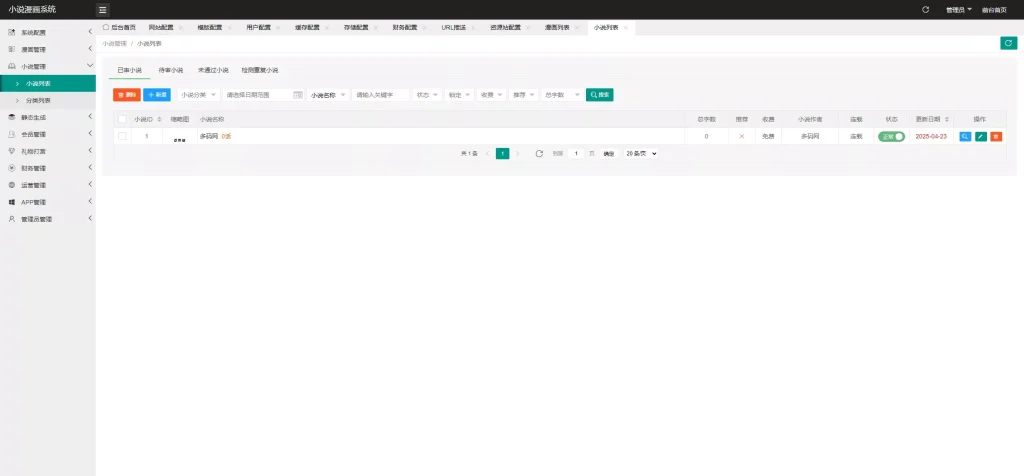Check the select-all checkbox in table header
Screen dimensions: 1024x476
[122, 119]
